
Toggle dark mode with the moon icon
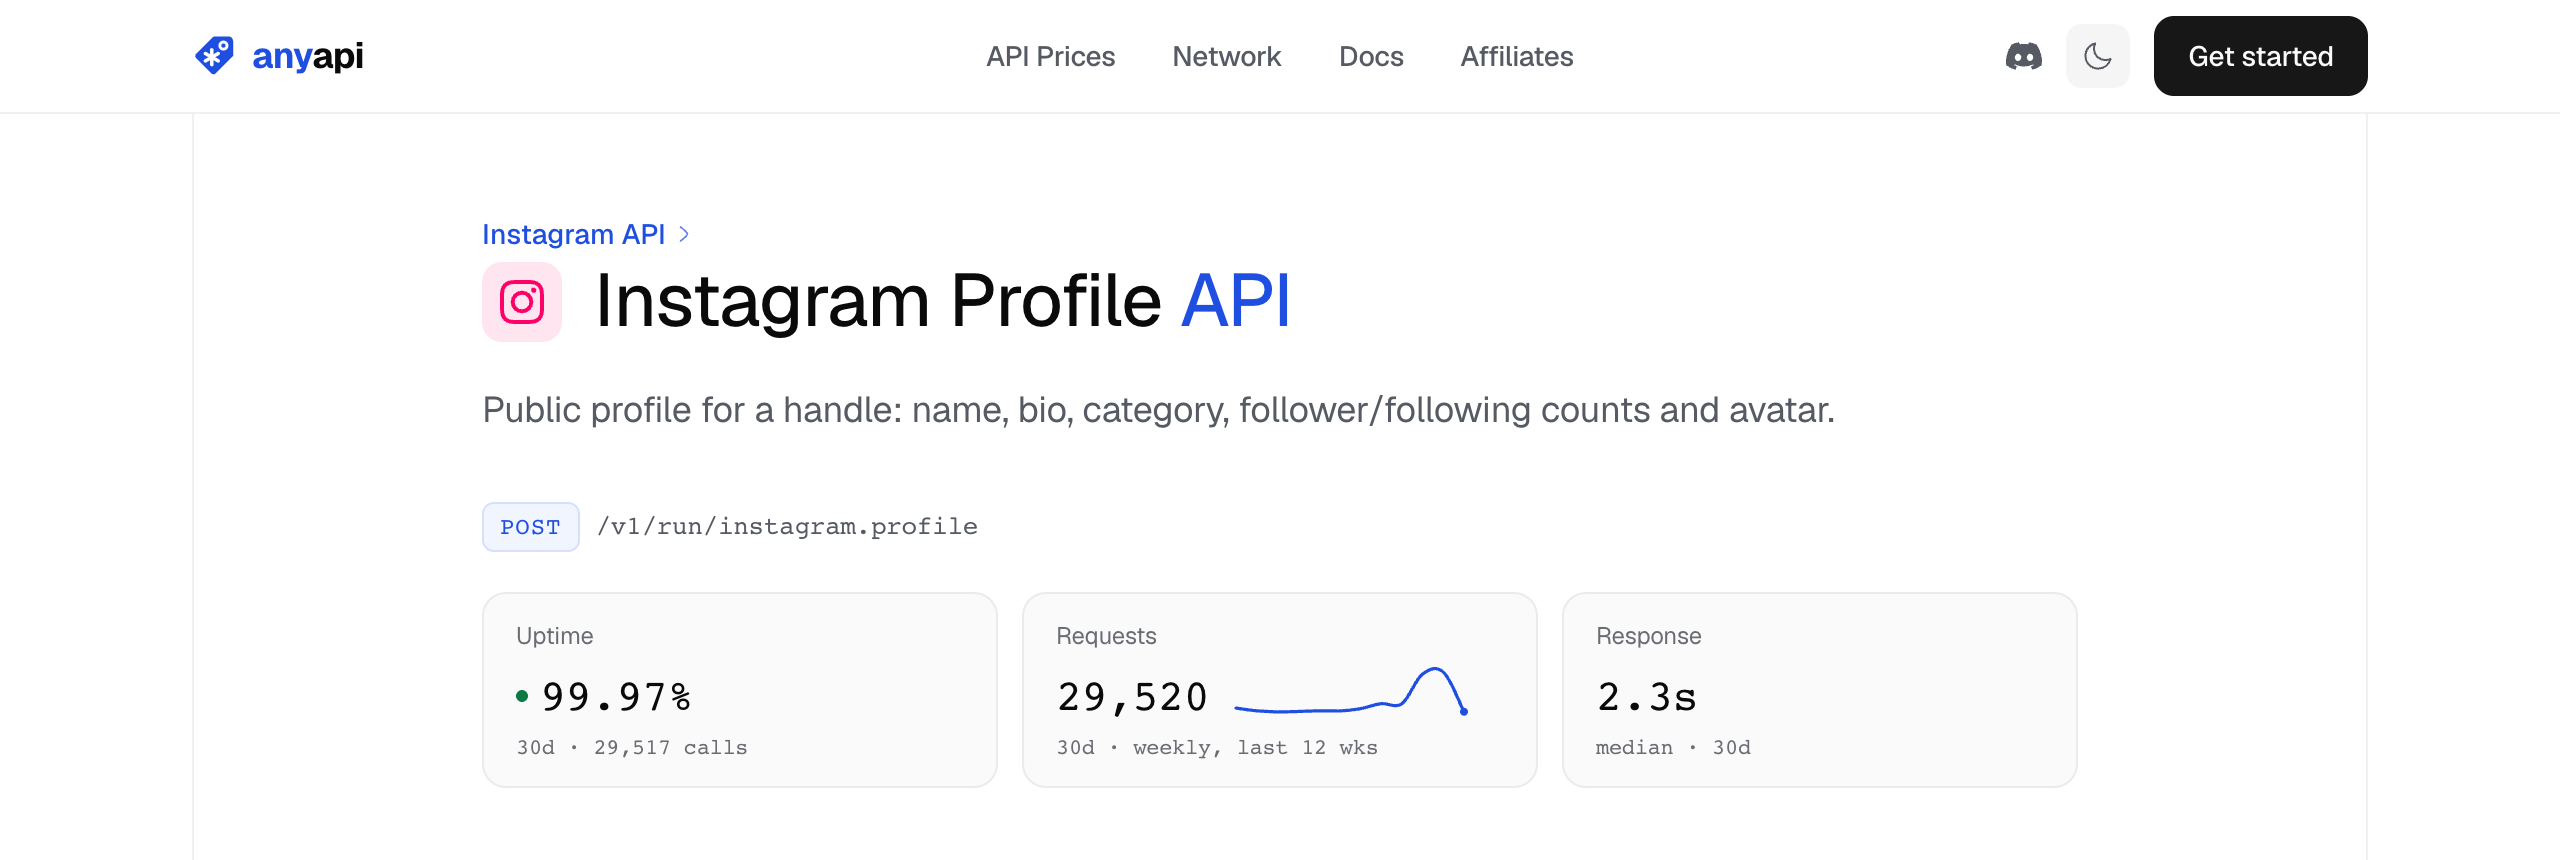2098,56
